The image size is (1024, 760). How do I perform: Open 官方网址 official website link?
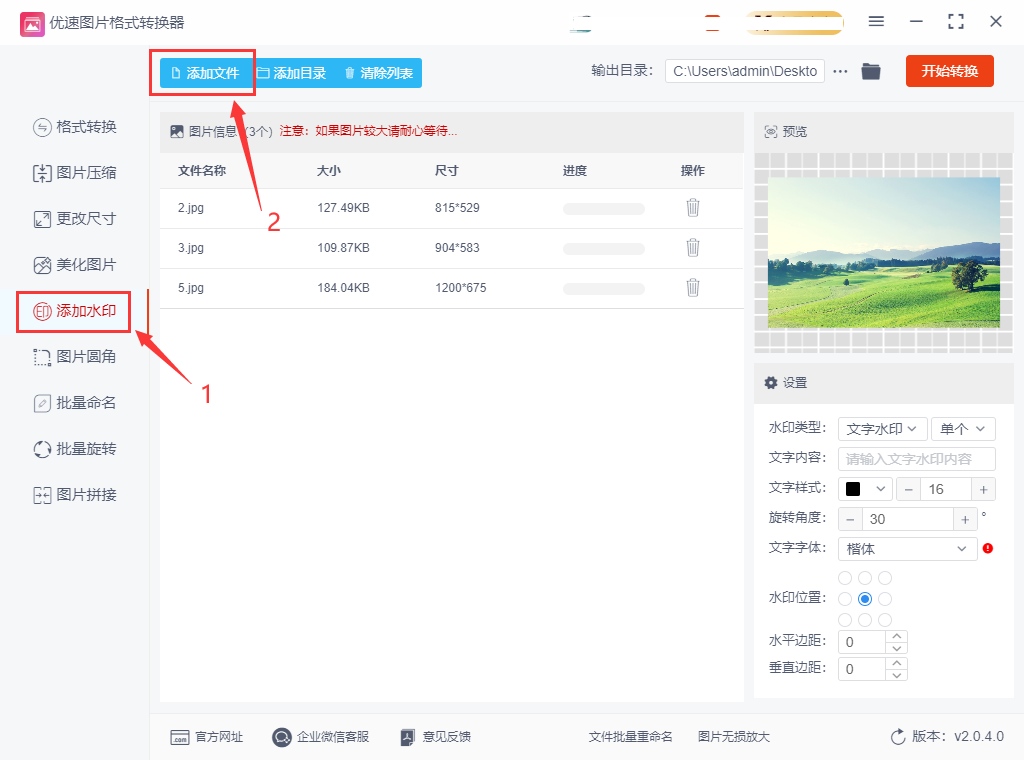click(206, 737)
